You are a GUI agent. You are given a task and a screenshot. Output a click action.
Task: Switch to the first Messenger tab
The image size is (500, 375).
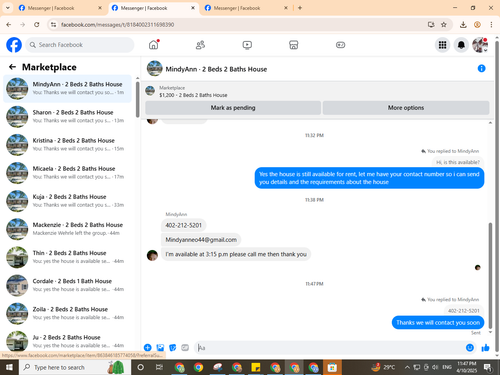(x=60, y=8)
